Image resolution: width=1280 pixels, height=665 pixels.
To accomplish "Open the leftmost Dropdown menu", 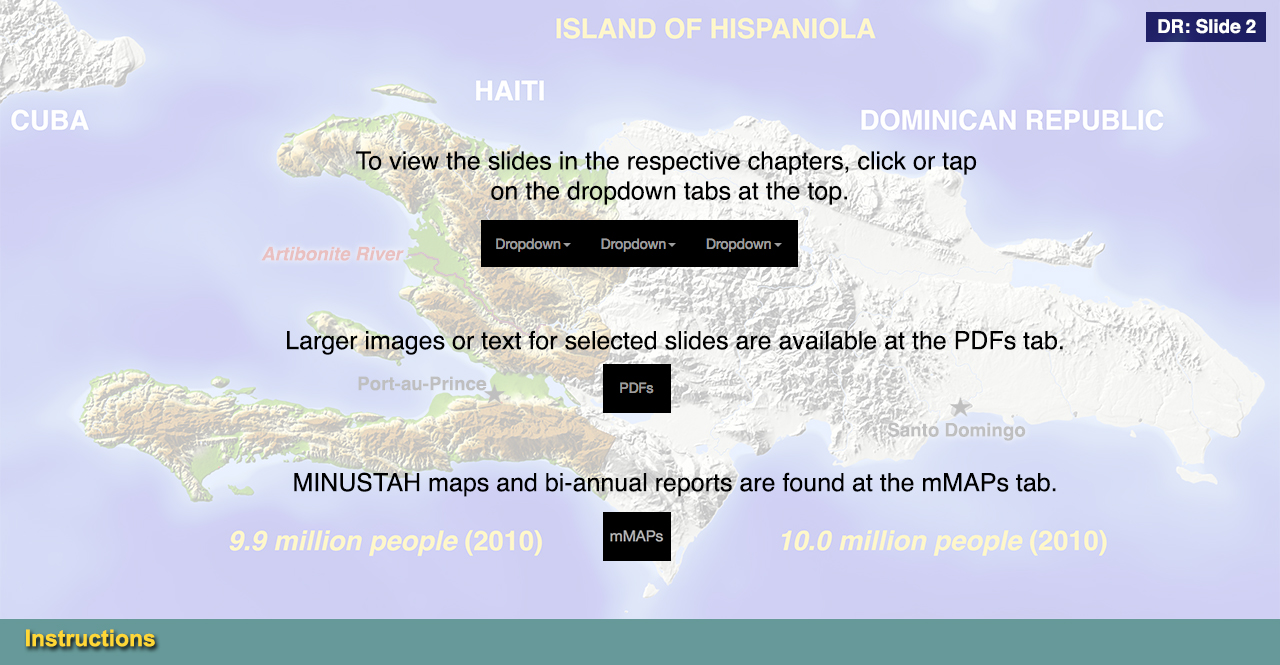I will click(x=533, y=244).
